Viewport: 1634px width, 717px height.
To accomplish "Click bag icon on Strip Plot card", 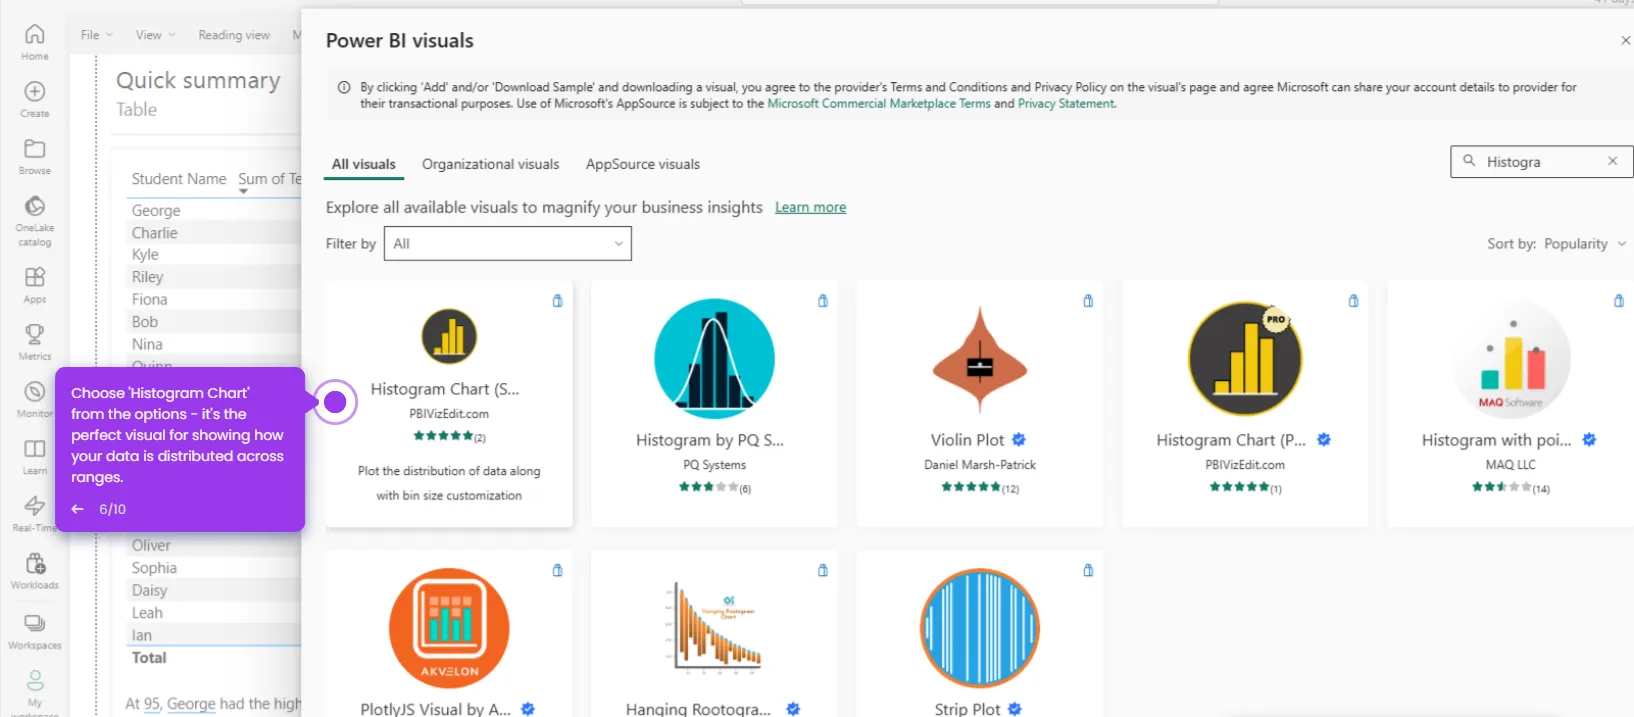I will pos(1088,570).
